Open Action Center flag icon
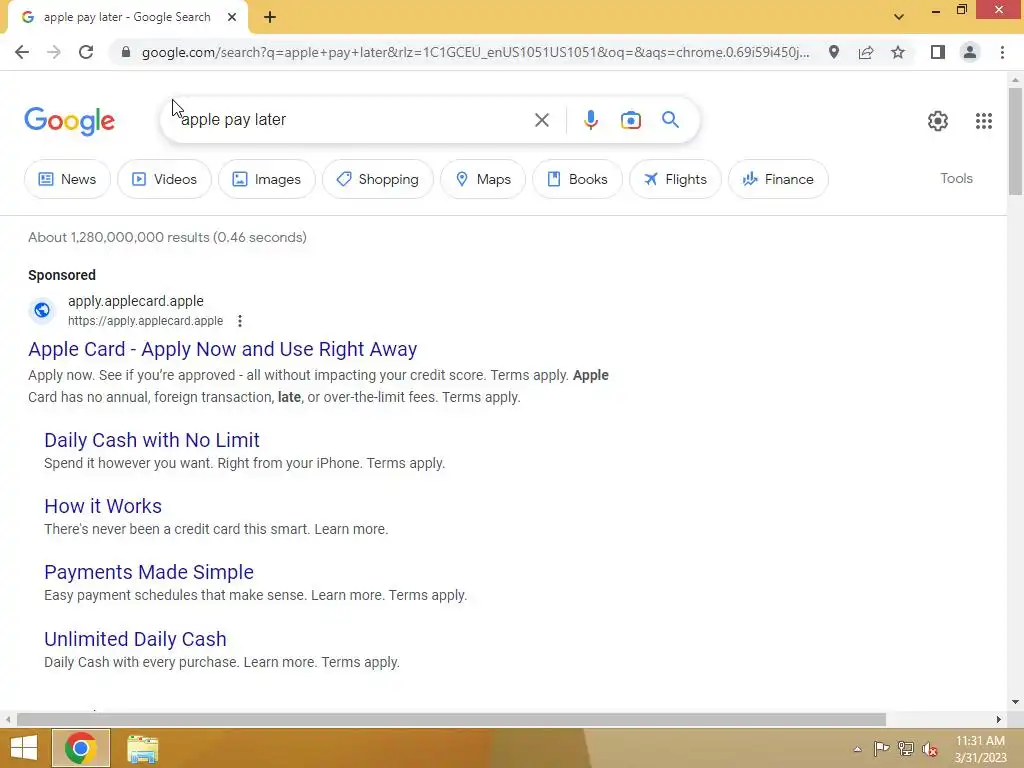 pos(881,748)
